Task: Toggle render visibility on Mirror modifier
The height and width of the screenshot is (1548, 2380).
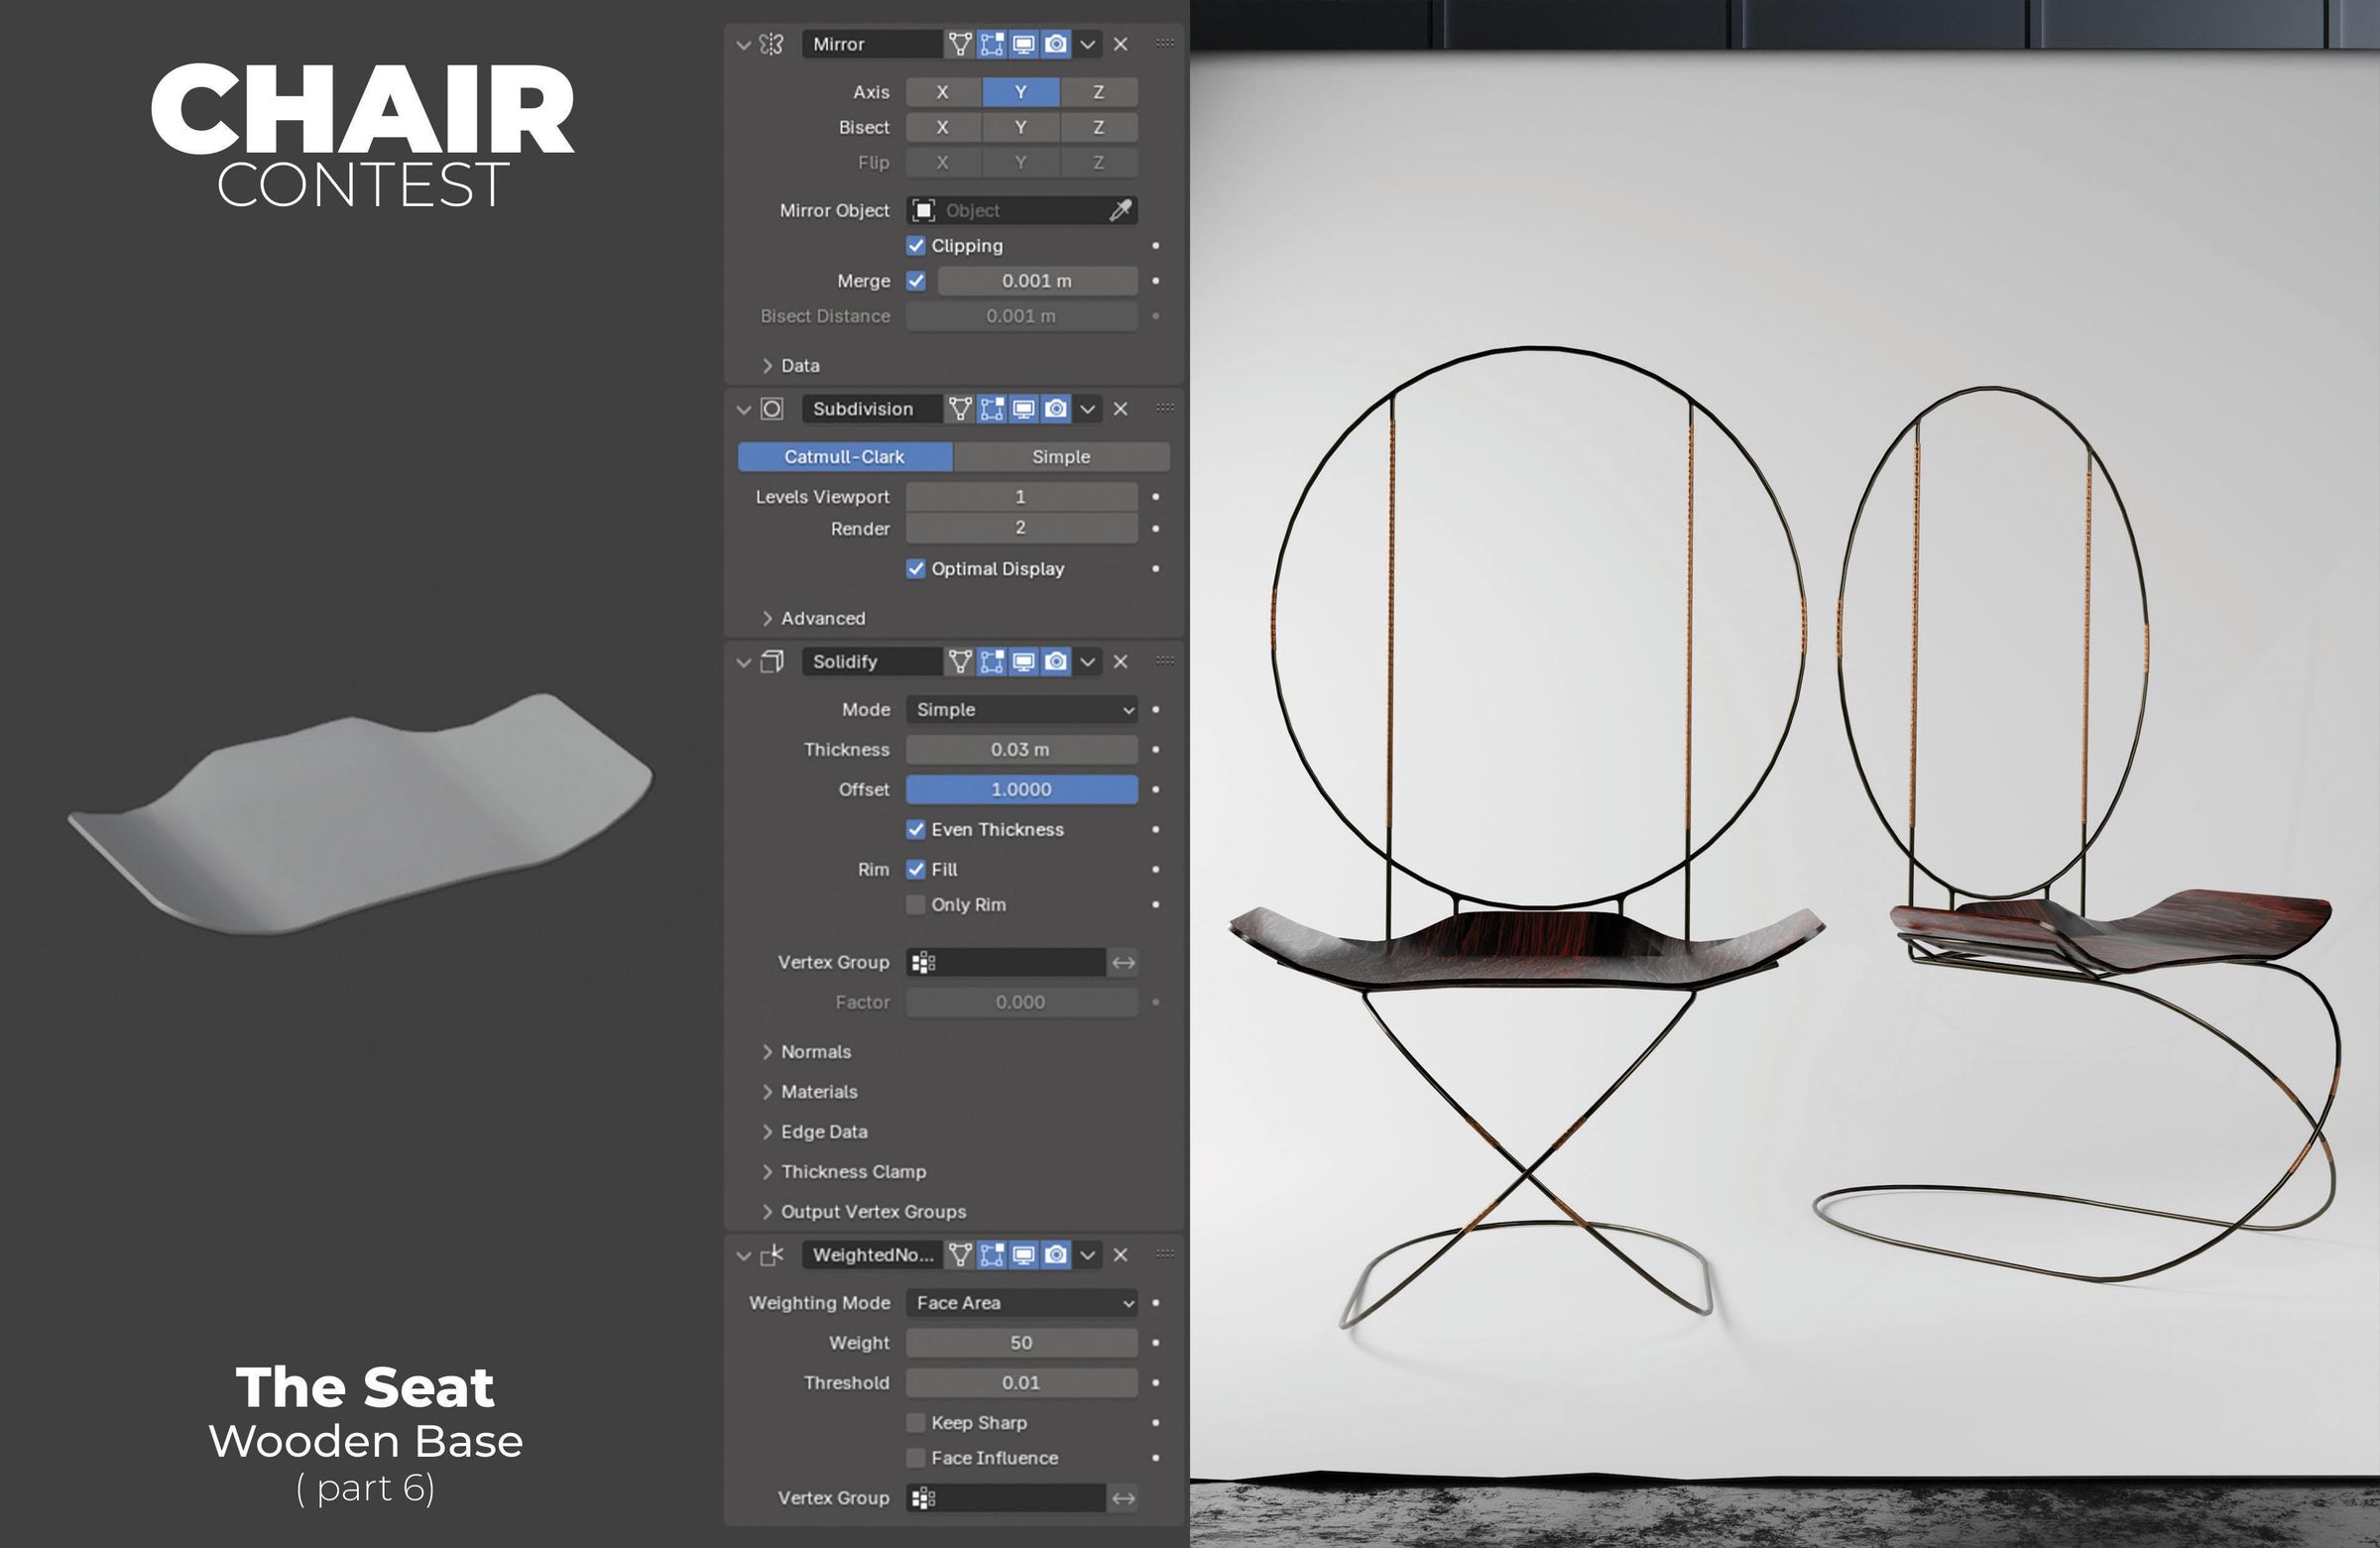Action: pyautogui.click(x=1055, y=44)
